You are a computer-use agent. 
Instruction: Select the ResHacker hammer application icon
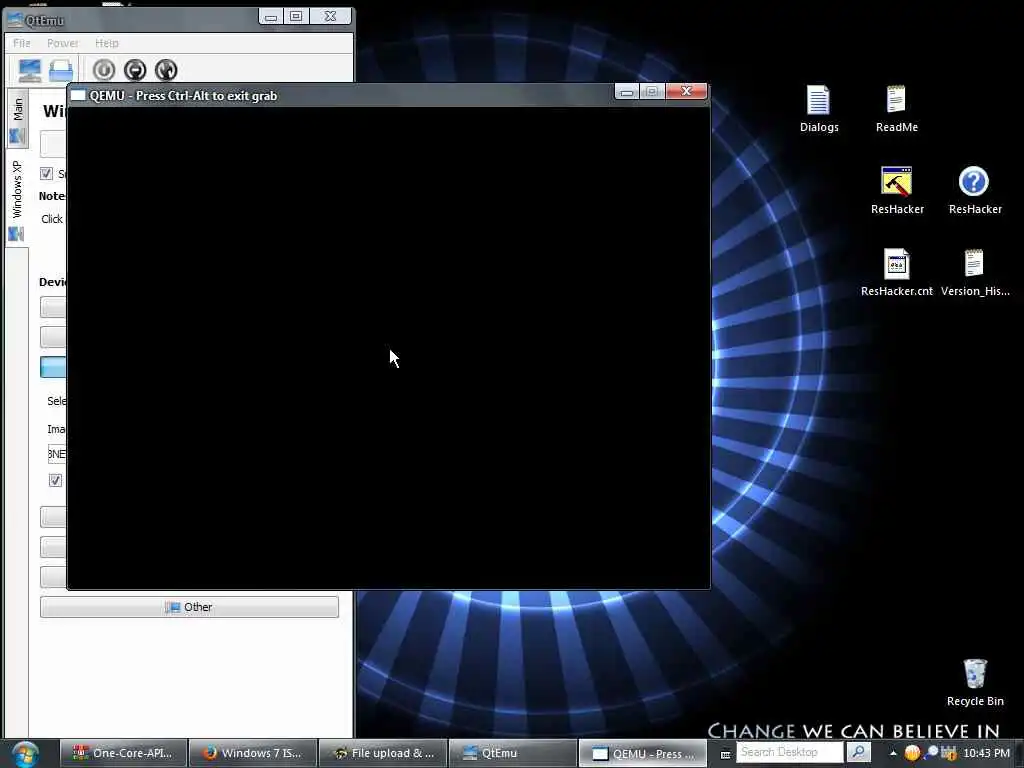(897, 191)
